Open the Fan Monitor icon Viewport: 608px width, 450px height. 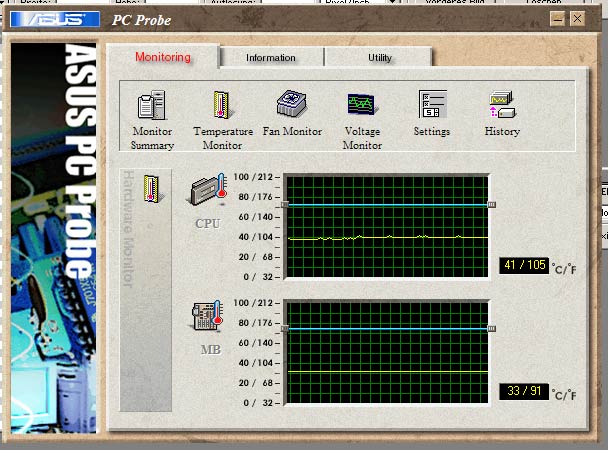click(292, 103)
